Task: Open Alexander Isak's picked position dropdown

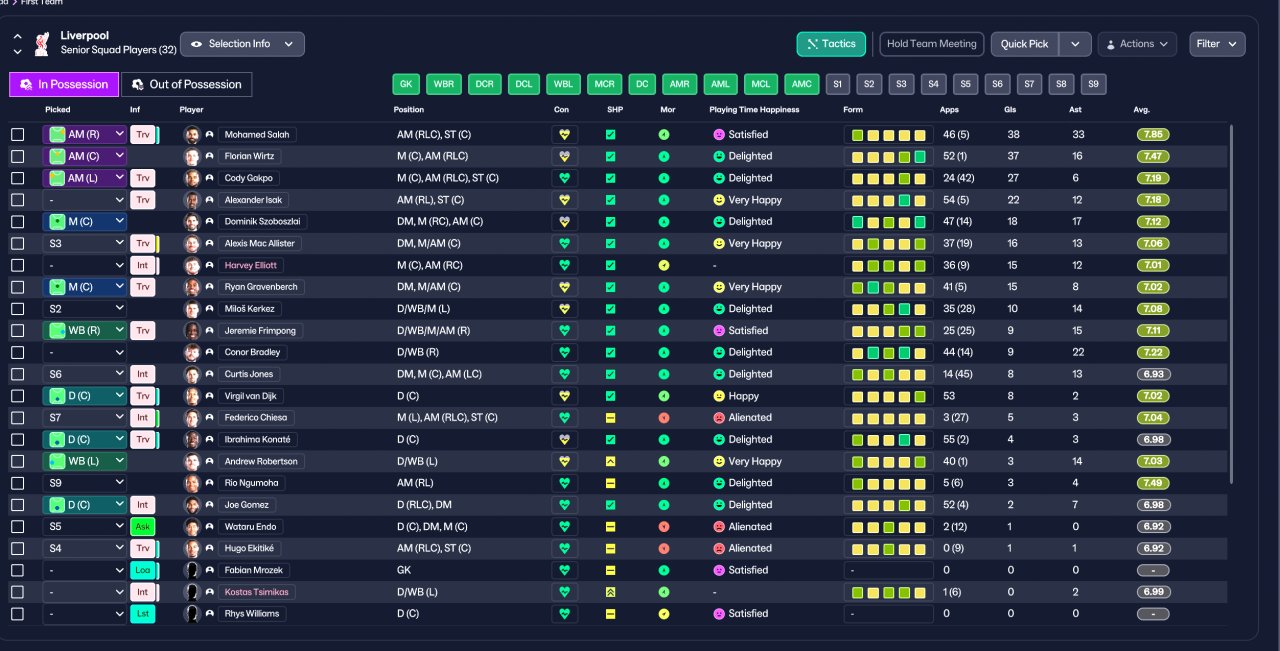Action: coord(85,200)
